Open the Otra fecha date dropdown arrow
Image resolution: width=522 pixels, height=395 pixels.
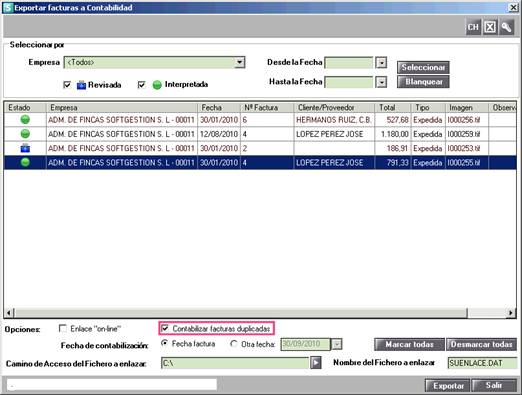pyautogui.click(x=337, y=344)
